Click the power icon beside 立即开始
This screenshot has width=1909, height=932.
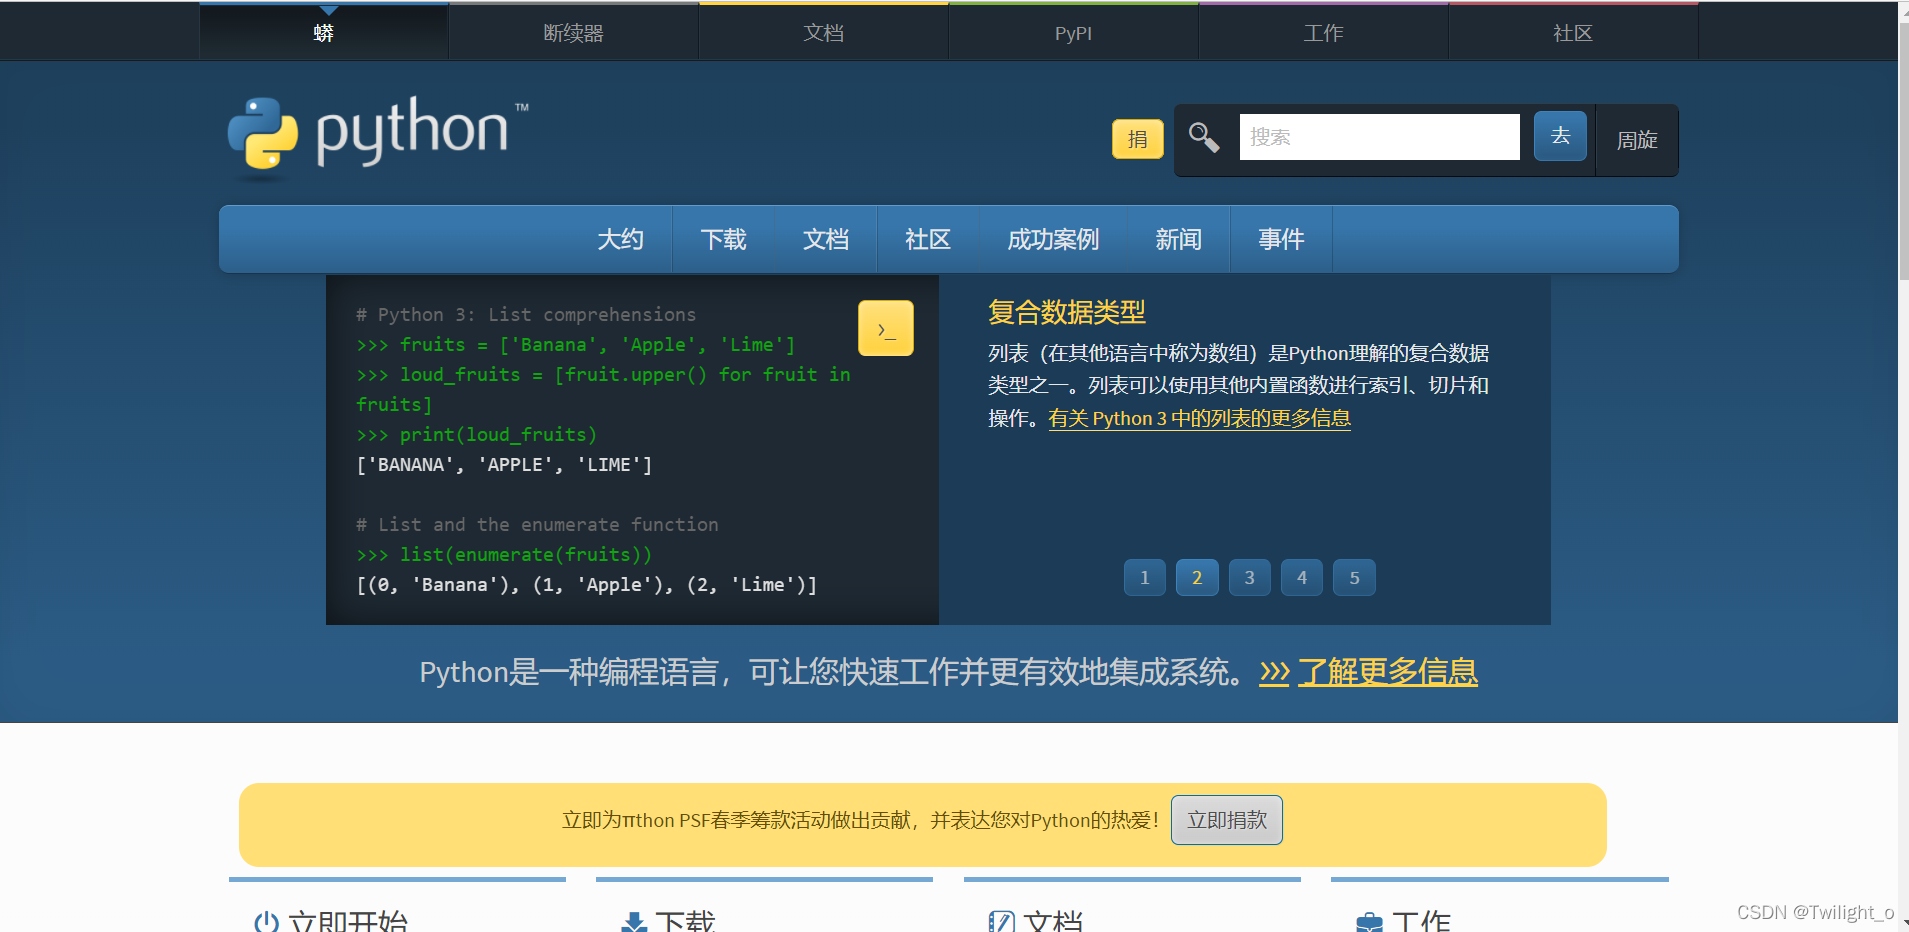pos(266,921)
